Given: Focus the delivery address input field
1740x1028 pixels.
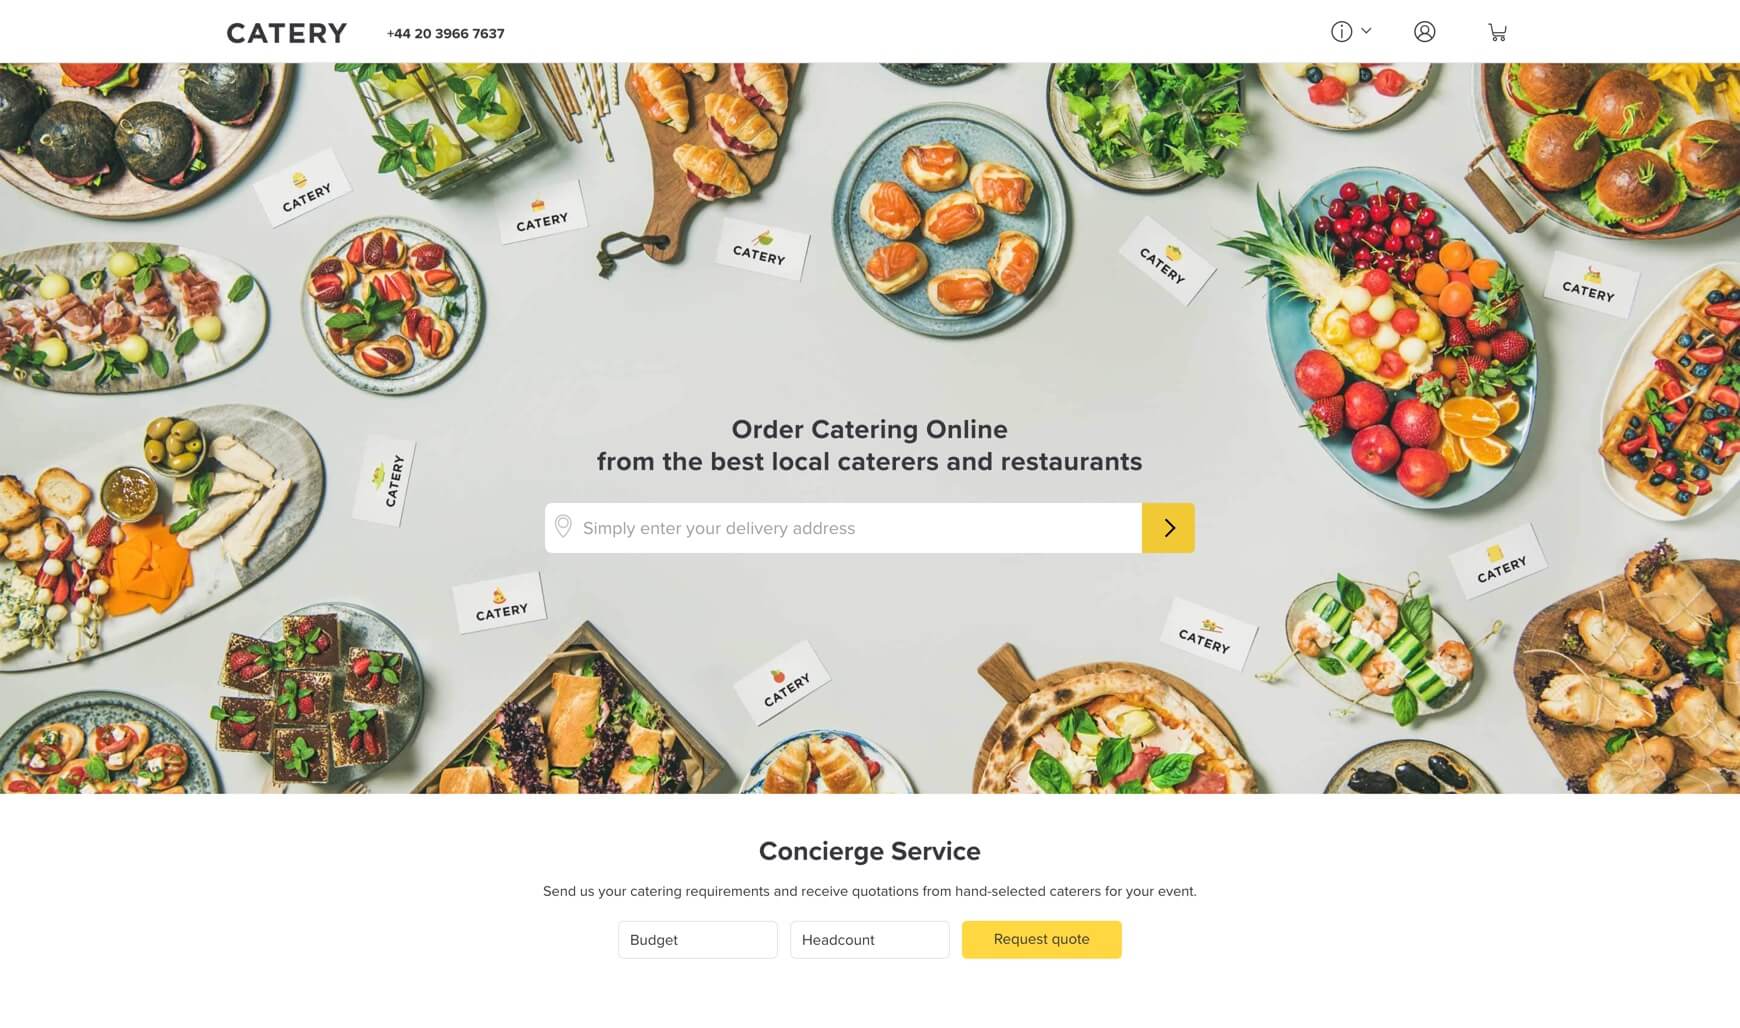Looking at the screenshot, I should click(x=843, y=528).
